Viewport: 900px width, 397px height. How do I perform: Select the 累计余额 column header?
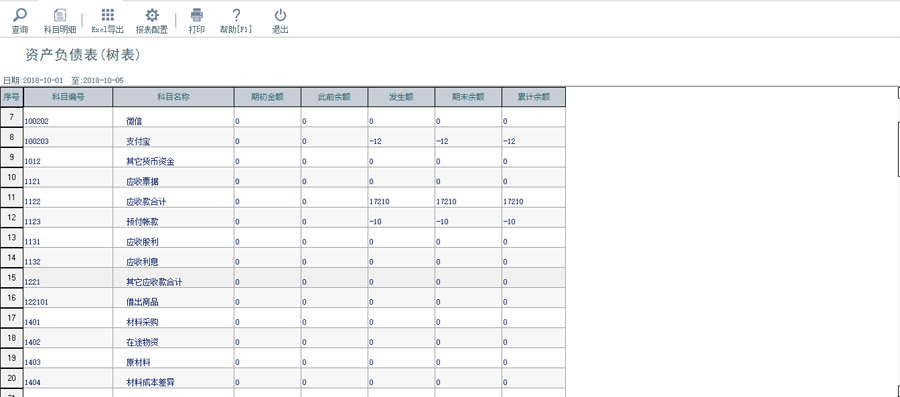pos(534,97)
